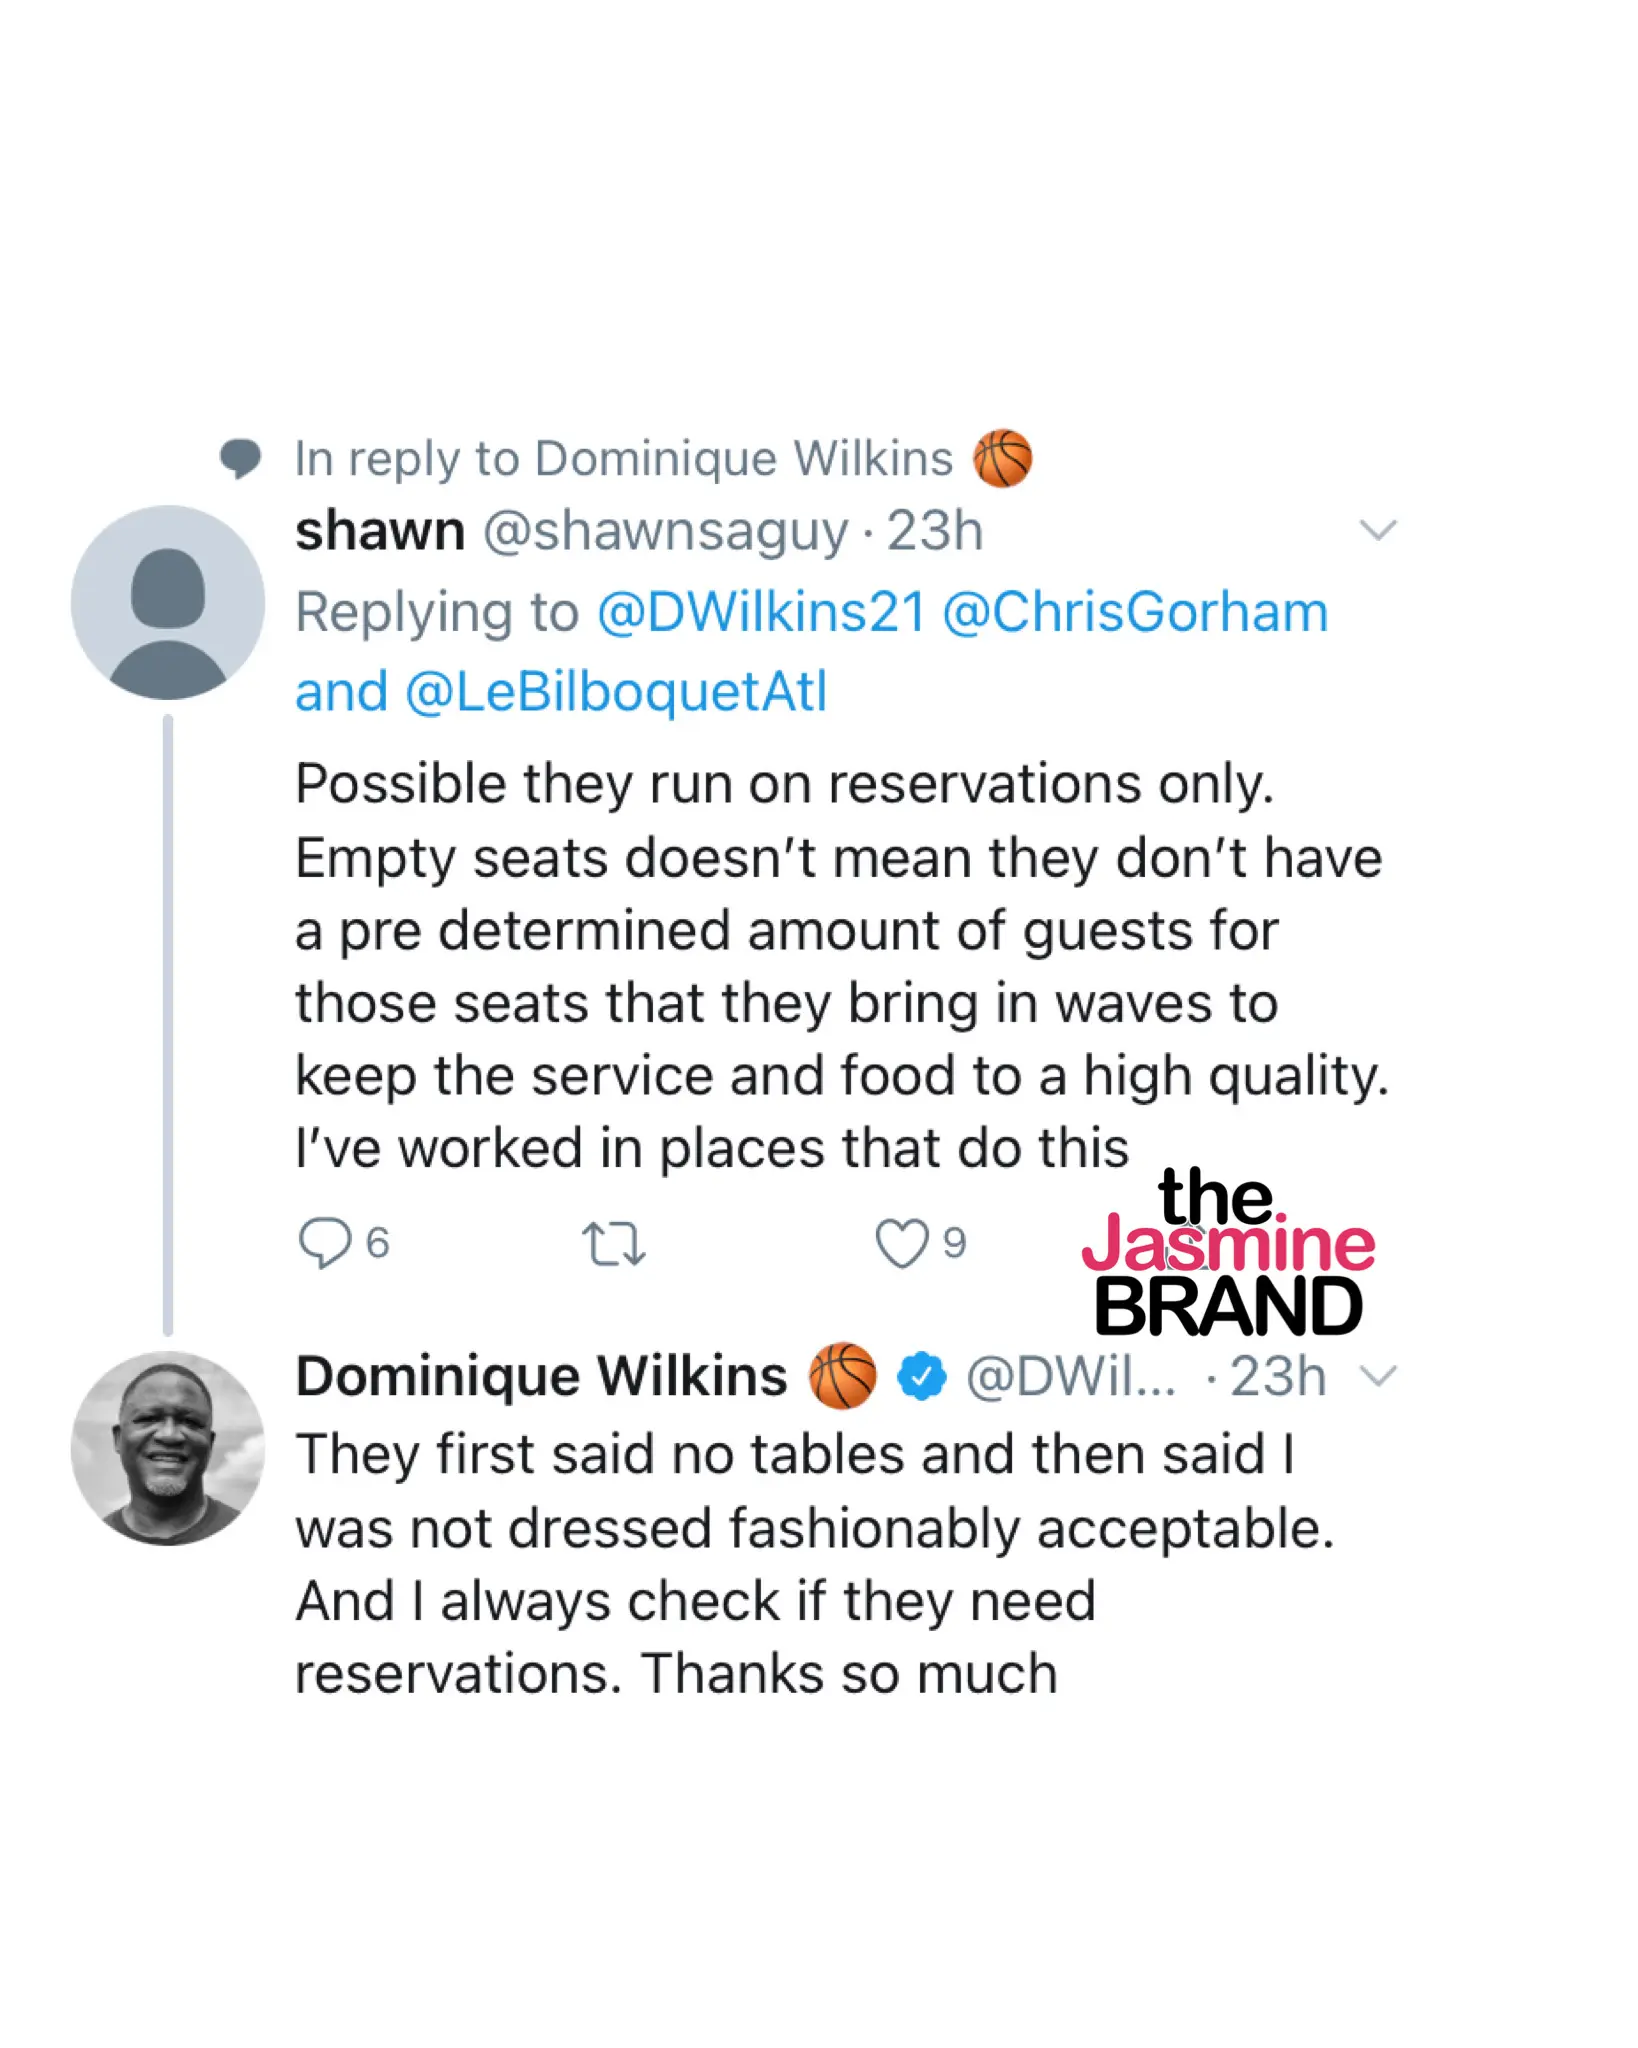Open Dominique Wilkins' profile photo

(168, 1448)
